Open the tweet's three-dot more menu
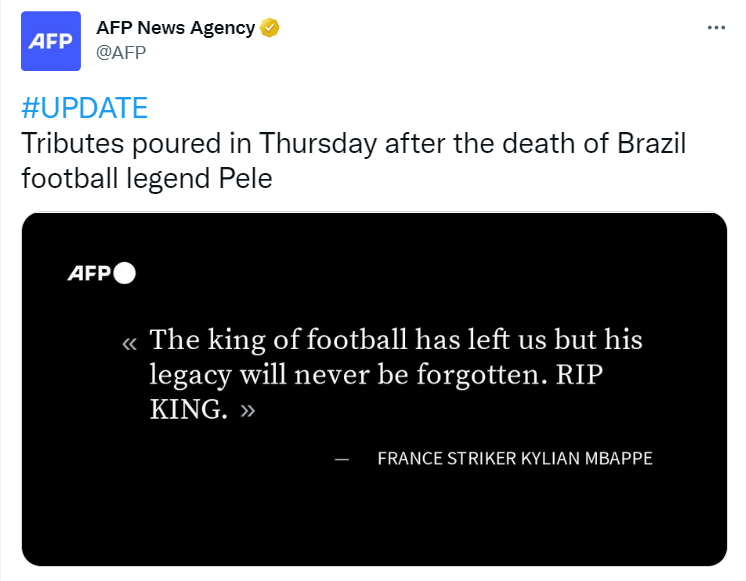 point(716,28)
